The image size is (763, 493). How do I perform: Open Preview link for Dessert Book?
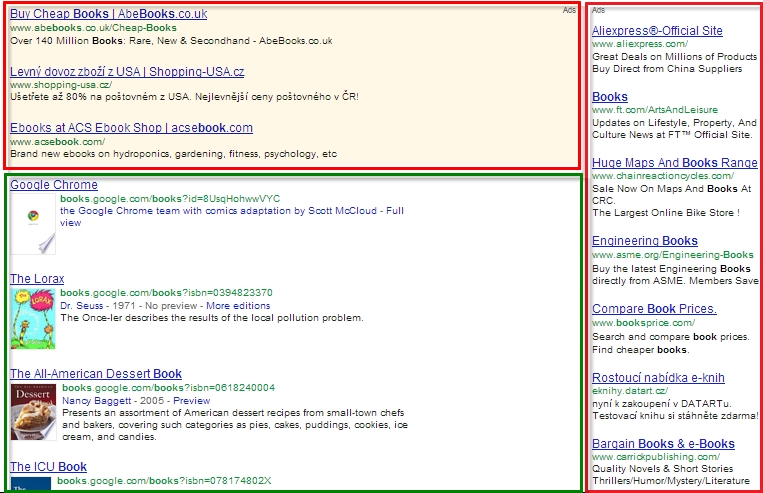[192, 401]
